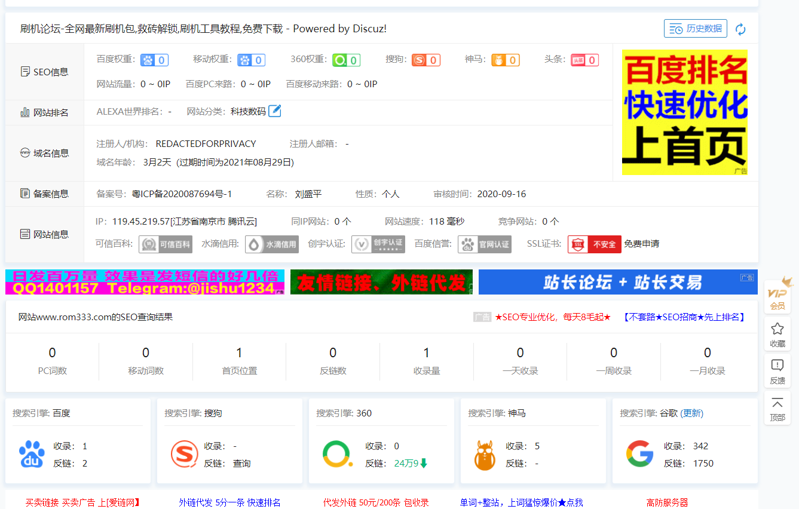Image resolution: width=799 pixels, height=509 pixels.
Task: Click the 百度信誉 官网认证 badge
Action: click(x=484, y=244)
